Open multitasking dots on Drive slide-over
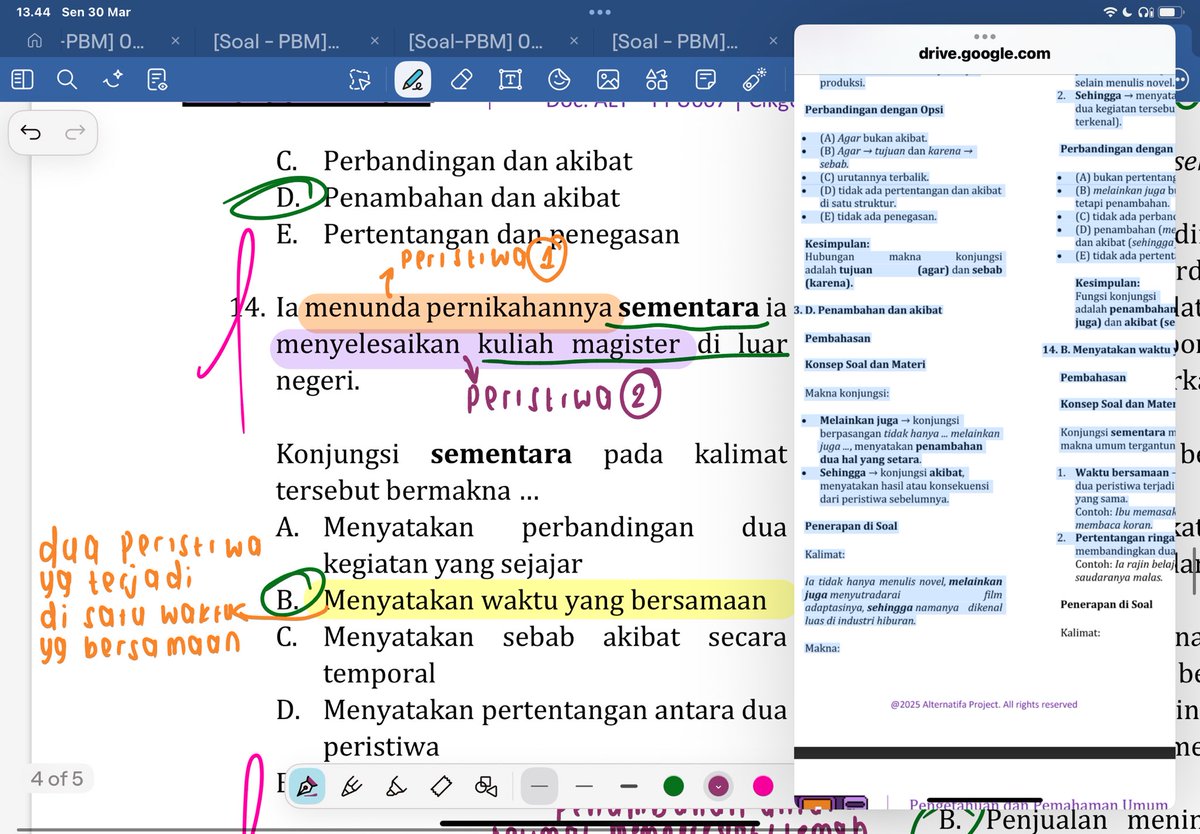Viewport: 1200px width, 834px height. coord(984,36)
